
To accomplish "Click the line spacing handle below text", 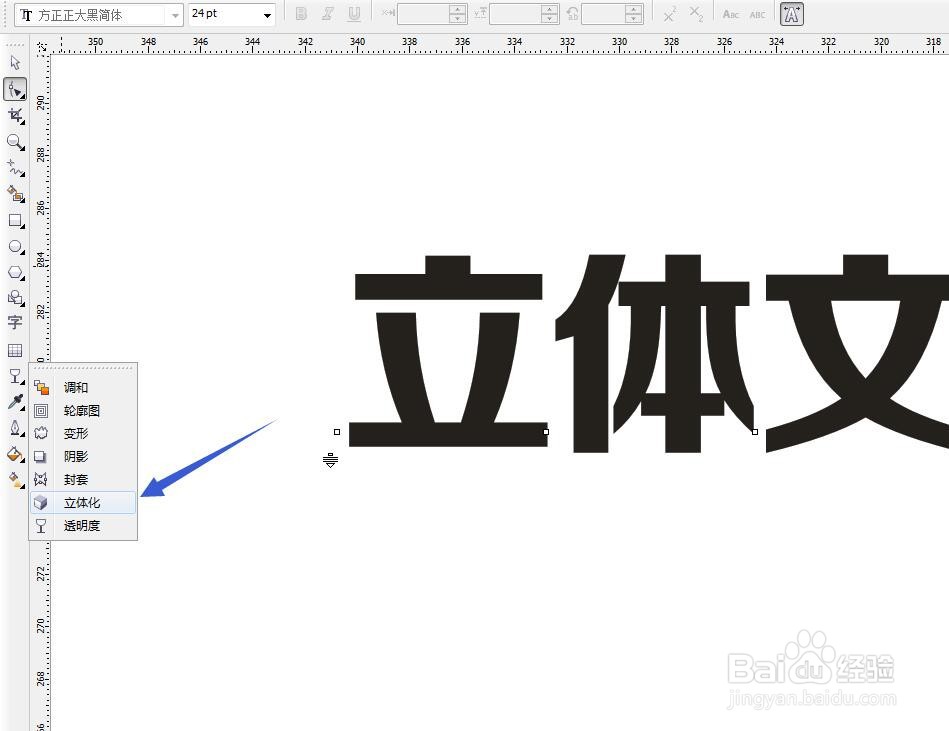I will point(330,461).
